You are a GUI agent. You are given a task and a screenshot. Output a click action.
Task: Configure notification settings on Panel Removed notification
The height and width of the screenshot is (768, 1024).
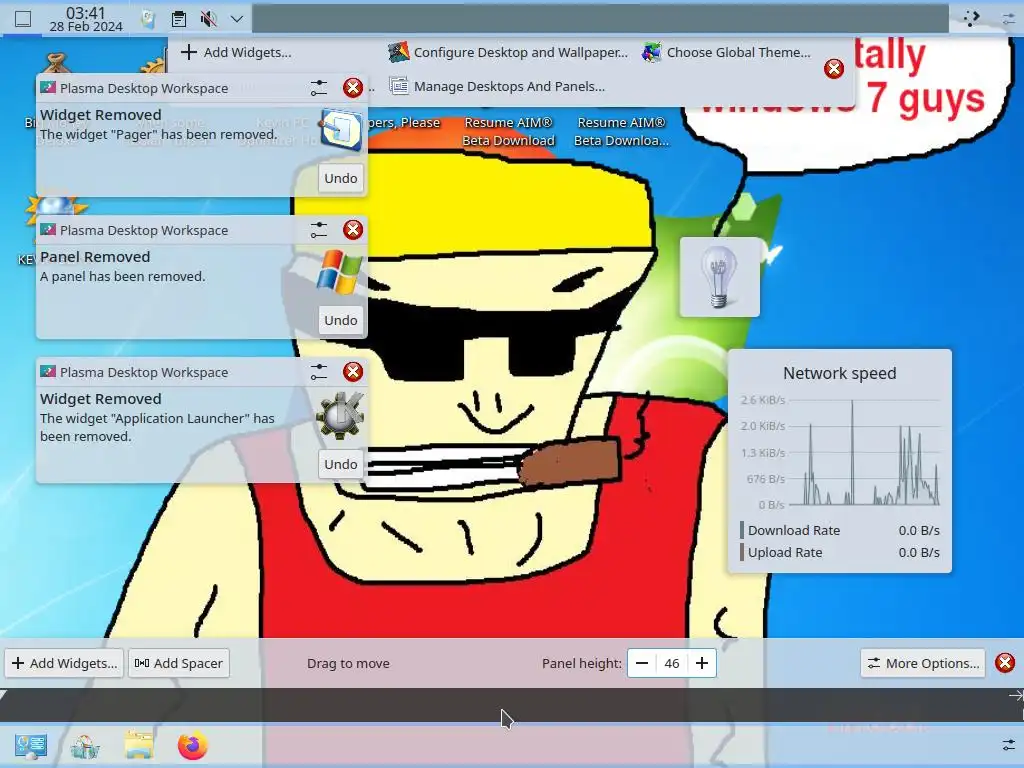(x=319, y=229)
